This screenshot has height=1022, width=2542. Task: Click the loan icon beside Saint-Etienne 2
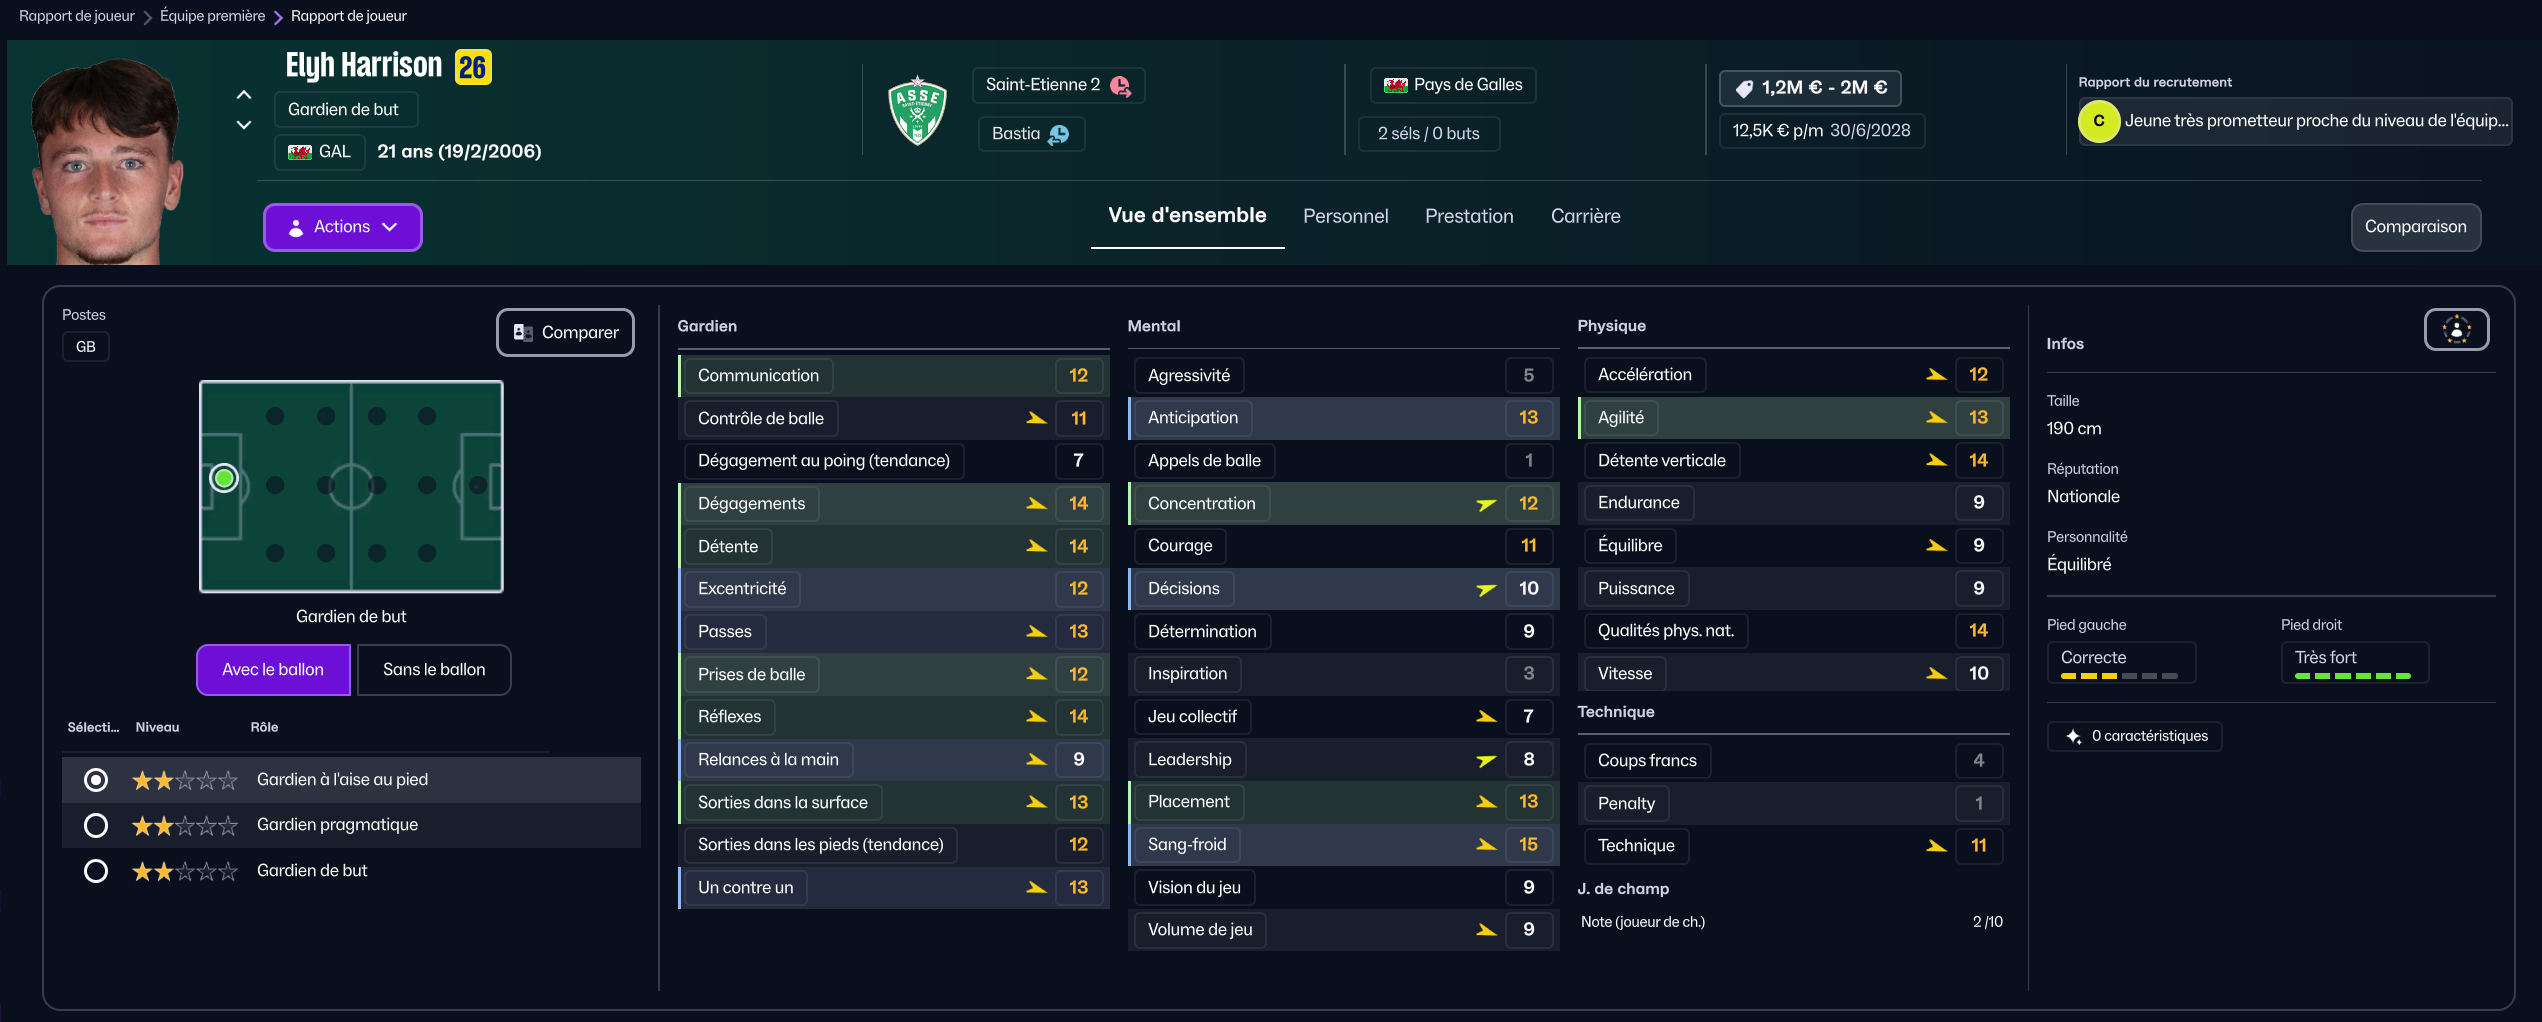[1121, 86]
